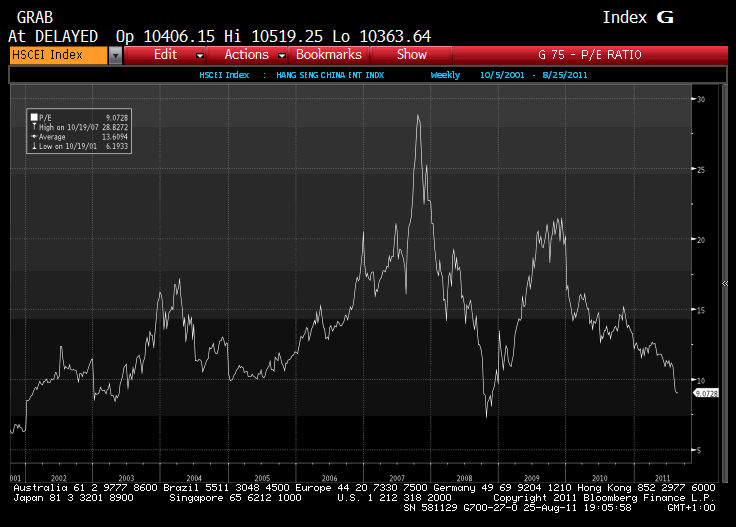Click the Index G label at top right

pos(638,18)
